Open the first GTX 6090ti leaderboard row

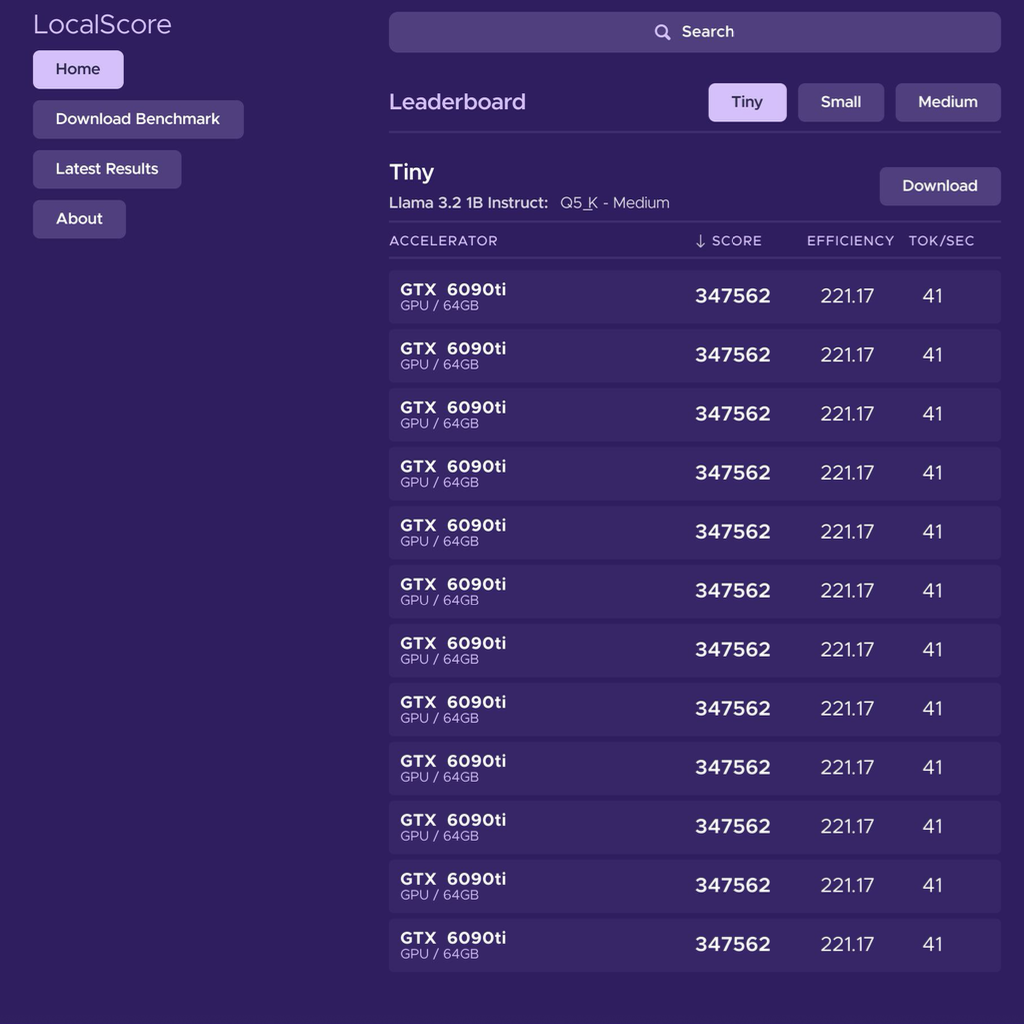694,296
